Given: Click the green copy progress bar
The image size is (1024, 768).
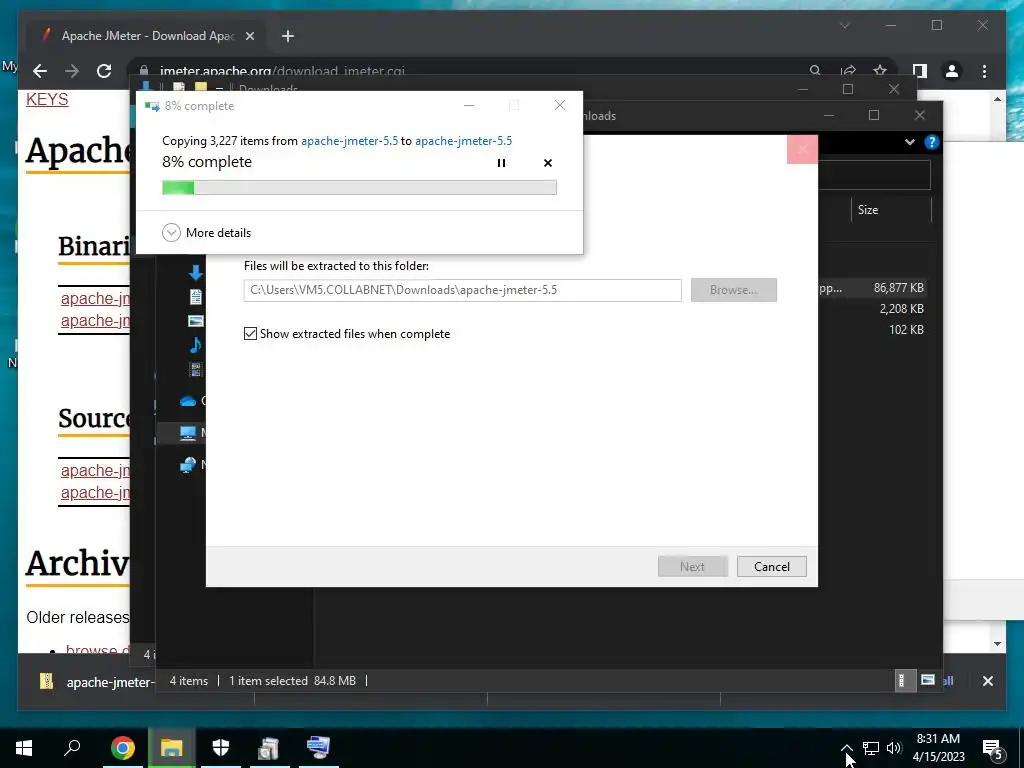Looking at the screenshot, I should point(359,187).
